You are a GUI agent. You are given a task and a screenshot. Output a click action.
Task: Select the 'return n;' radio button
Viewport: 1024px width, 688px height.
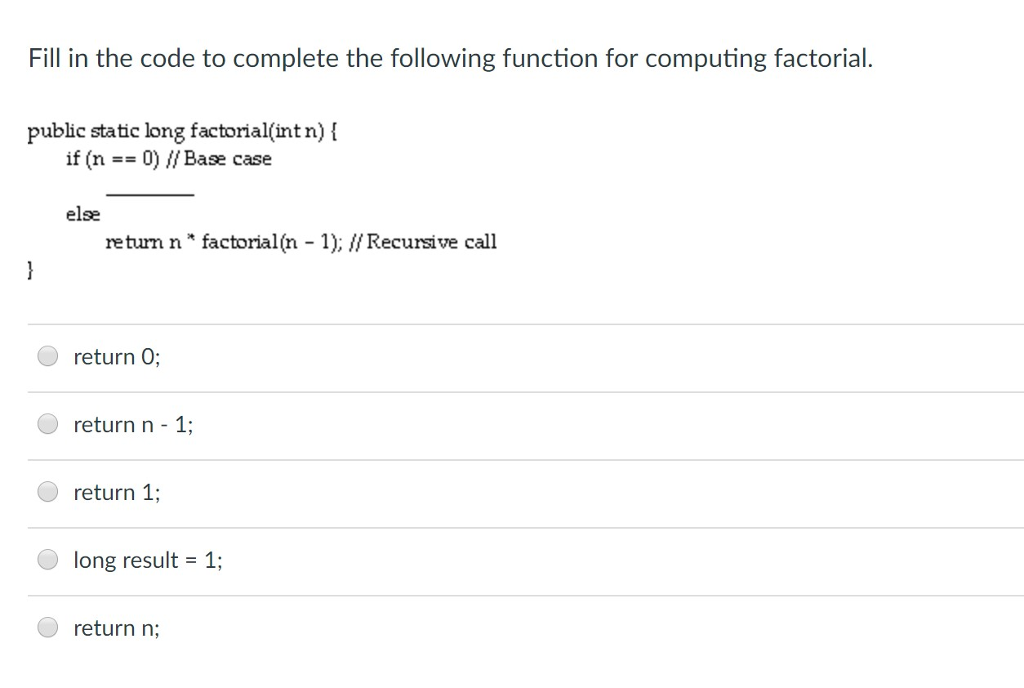click(47, 627)
